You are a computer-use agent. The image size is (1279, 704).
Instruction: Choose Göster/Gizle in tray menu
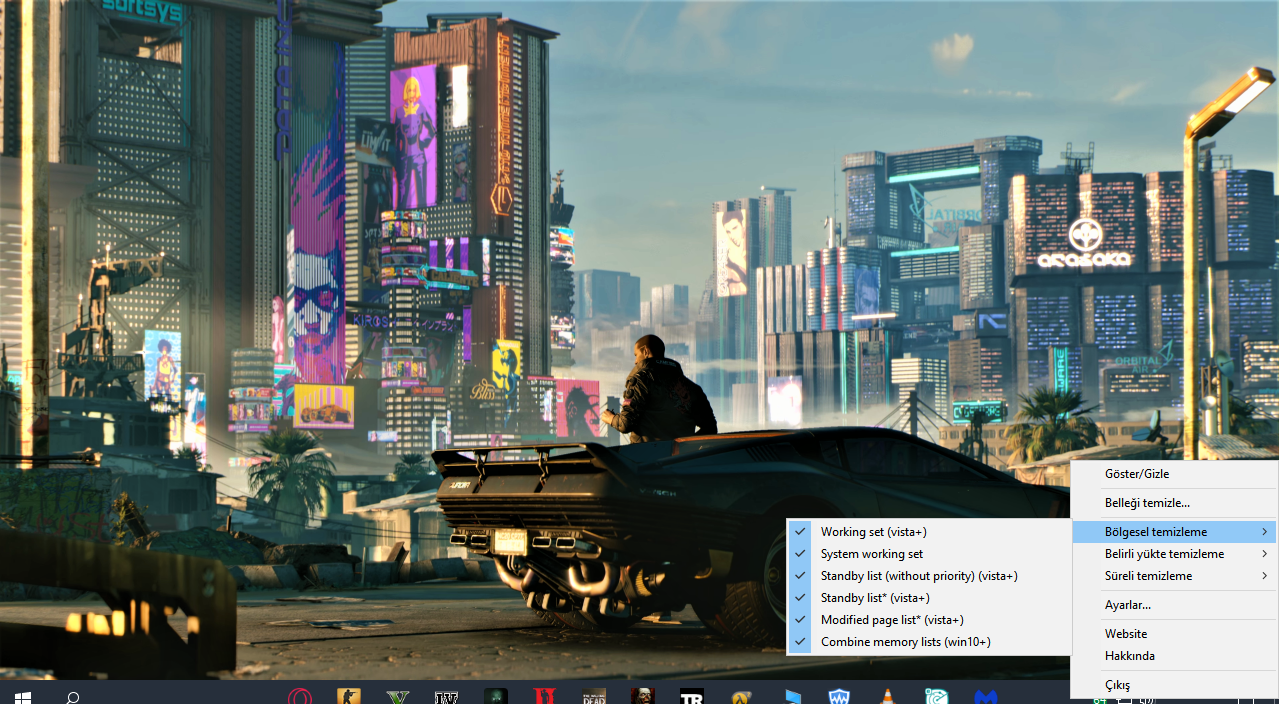click(1174, 474)
